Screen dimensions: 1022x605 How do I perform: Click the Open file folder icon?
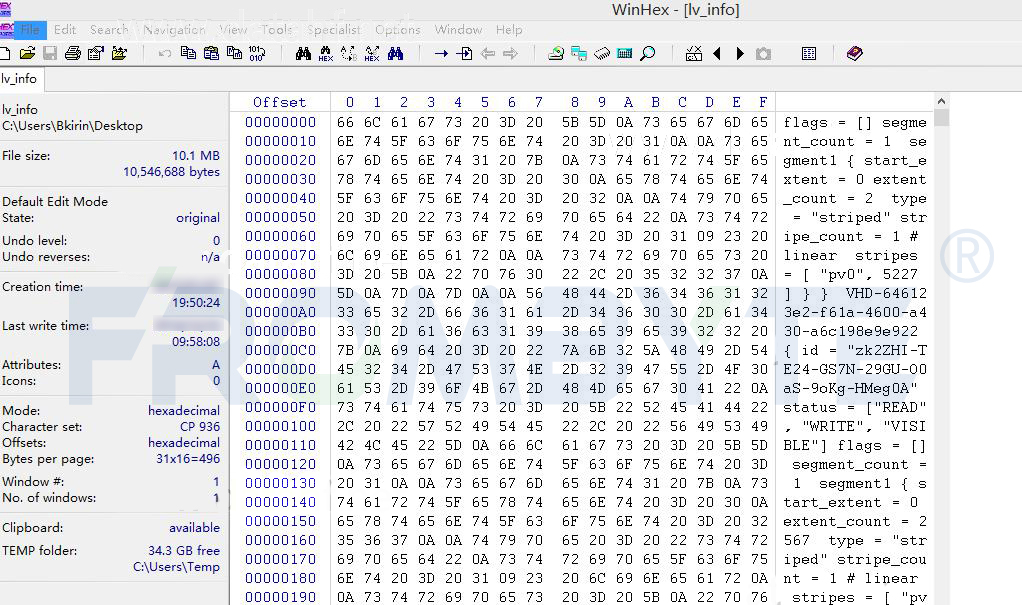[27, 53]
